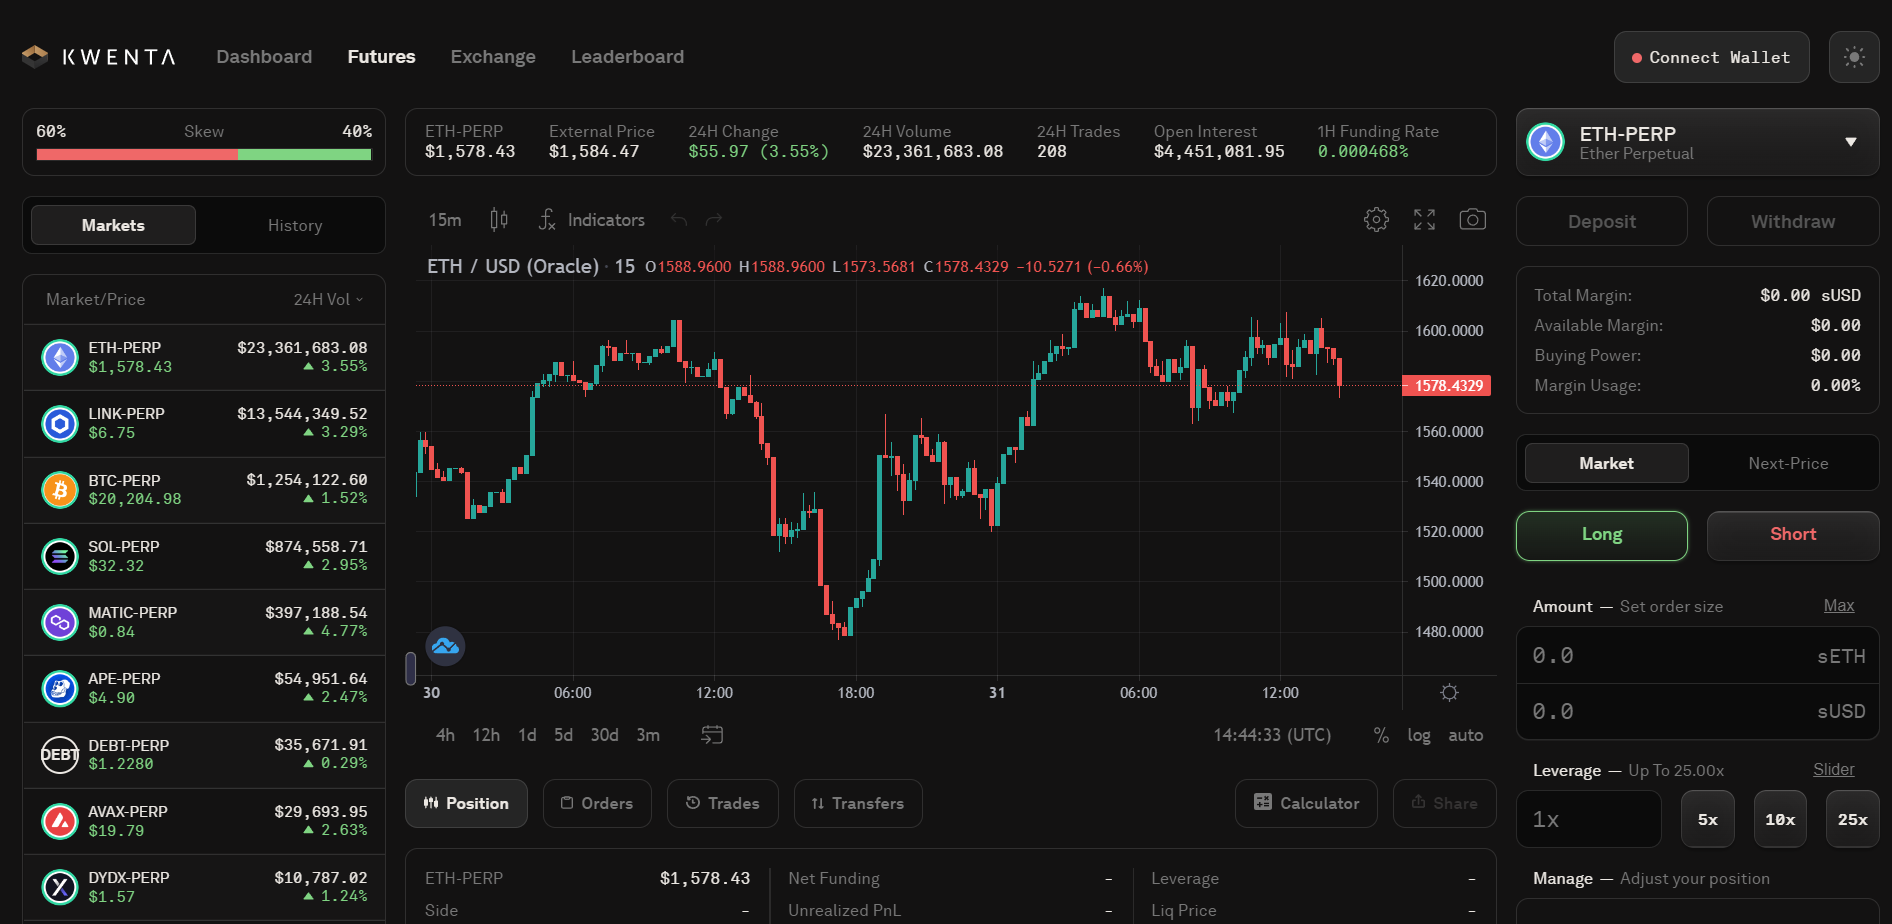
Task: Toggle auto scale on chart
Action: 1465,735
